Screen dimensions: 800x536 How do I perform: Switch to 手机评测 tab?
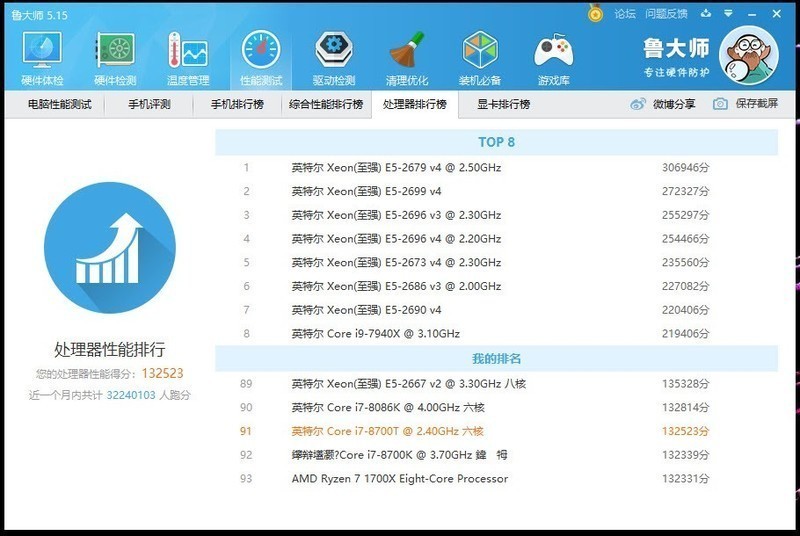click(x=149, y=104)
